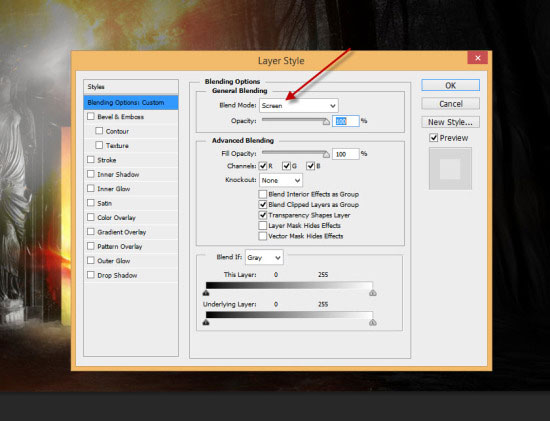The image size is (550, 421).
Task: Open the Blend If dropdown
Action: pos(264,258)
